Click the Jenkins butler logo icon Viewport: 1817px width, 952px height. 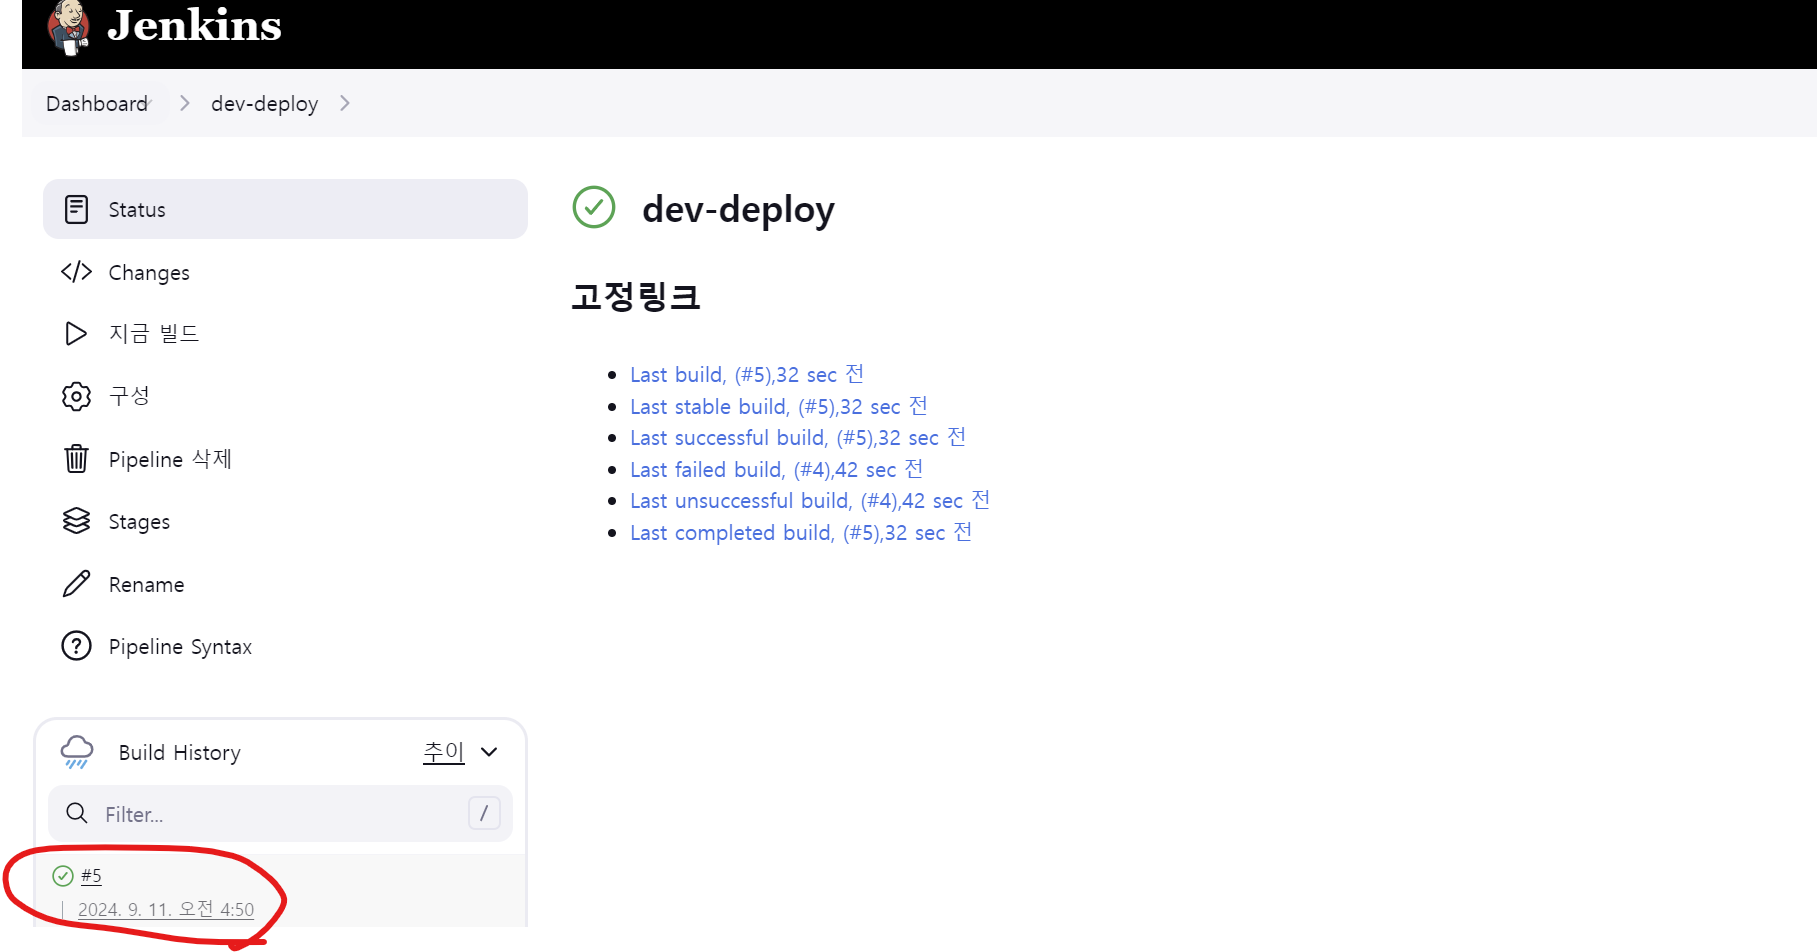(x=68, y=27)
